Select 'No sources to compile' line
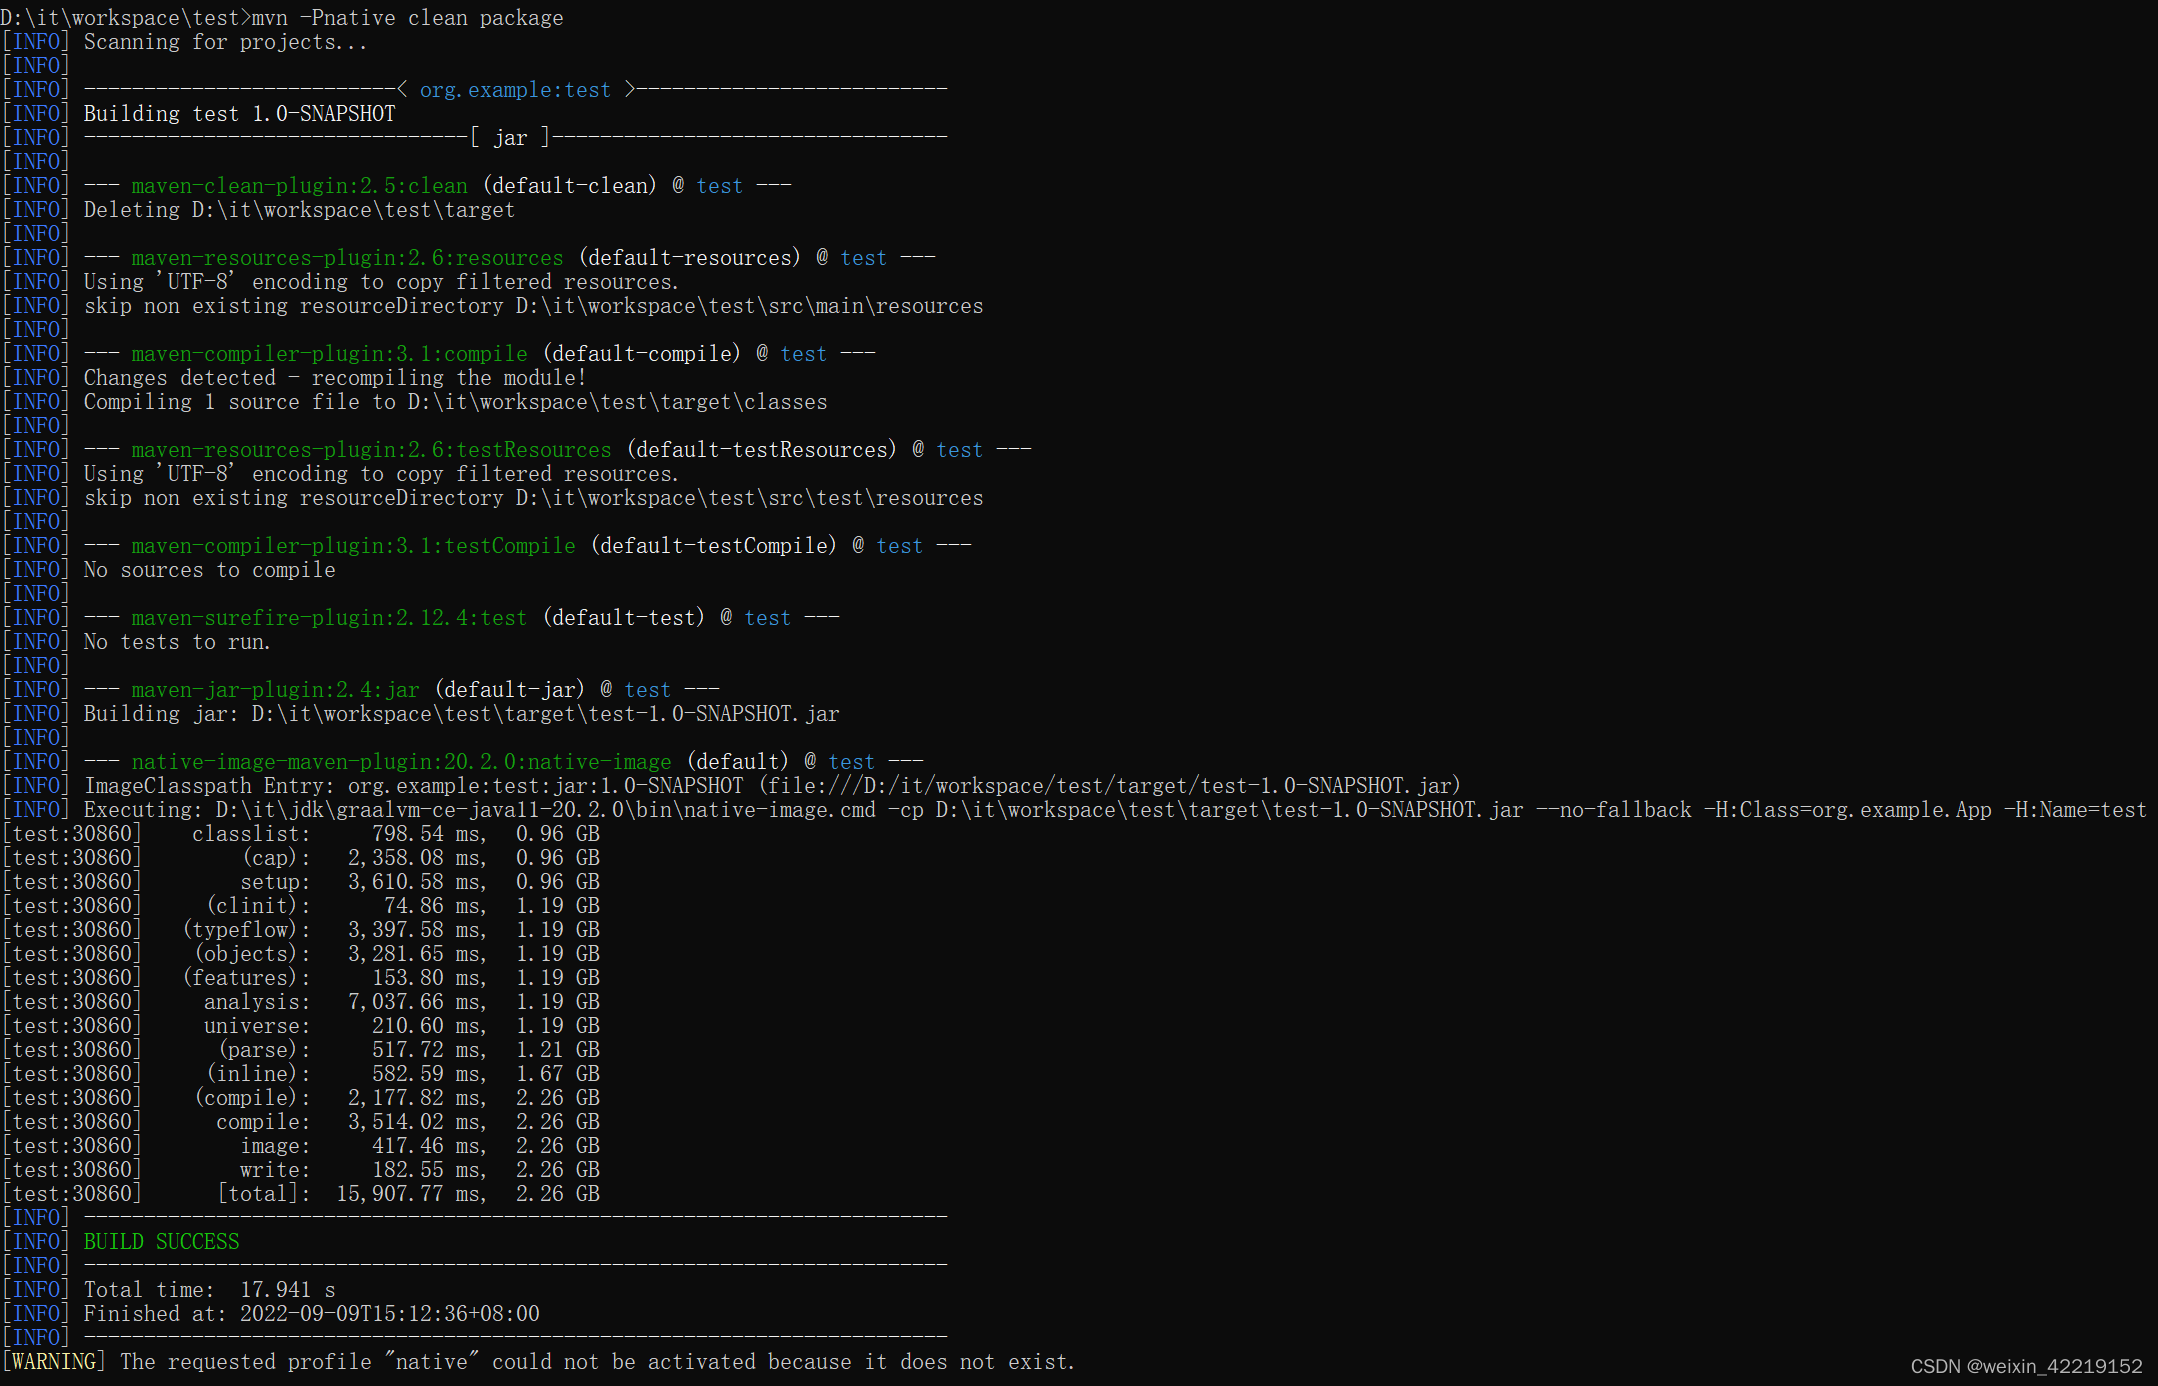The width and height of the screenshot is (2158, 1386). (209, 570)
